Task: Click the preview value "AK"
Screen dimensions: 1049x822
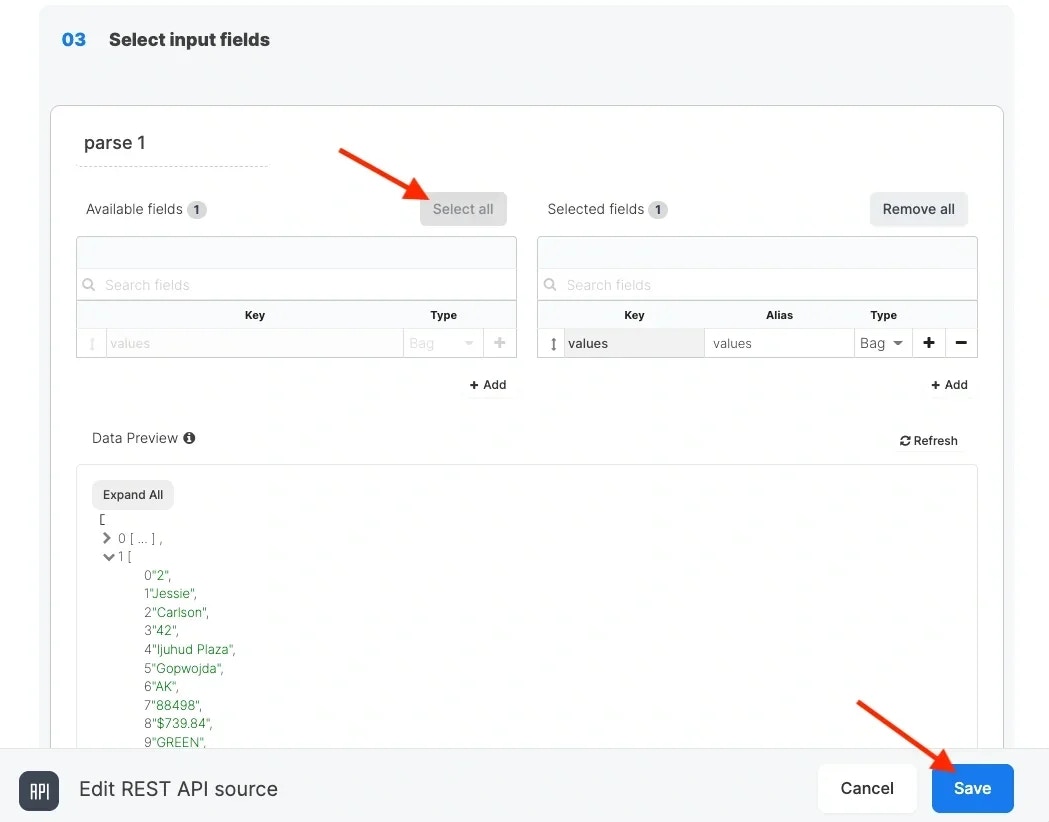Action: click(165, 686)
